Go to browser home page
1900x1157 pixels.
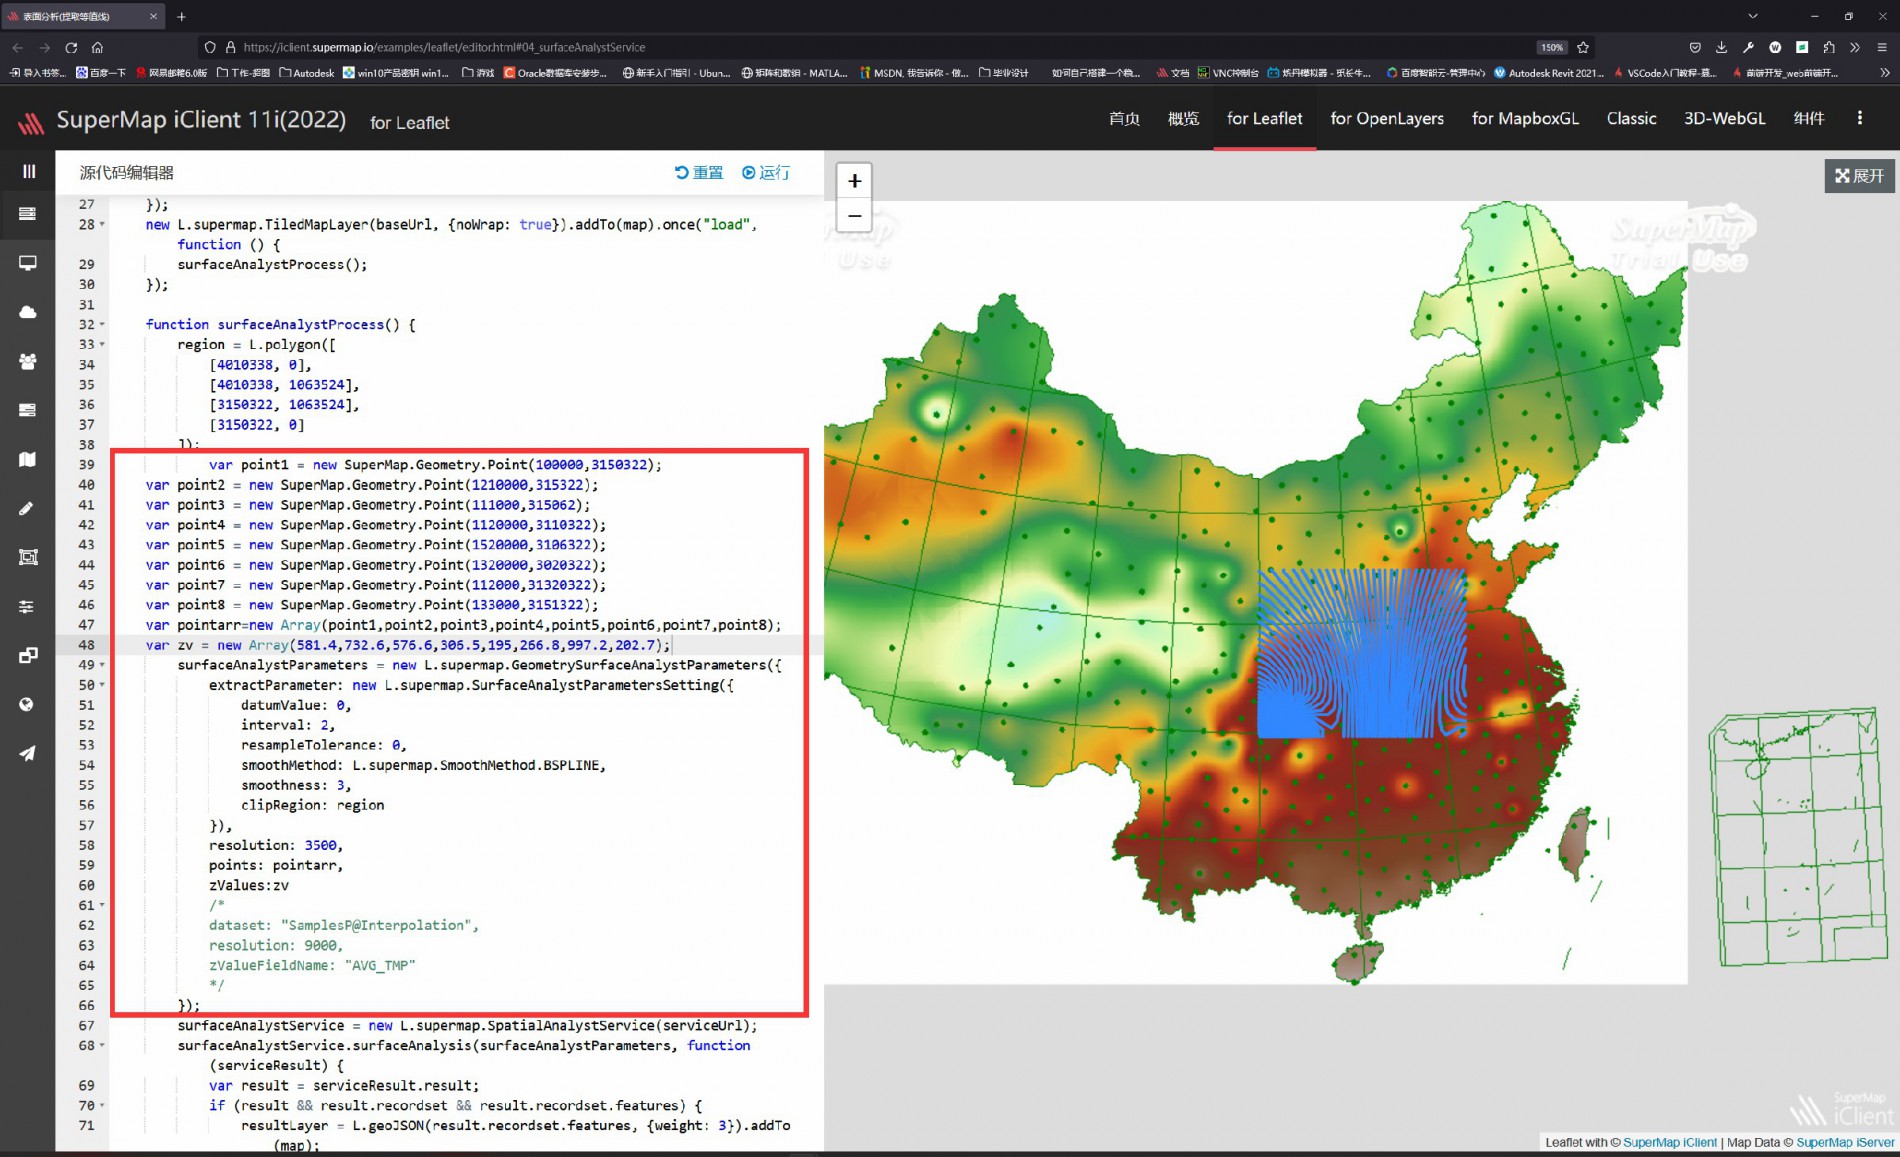click(97, 47)
